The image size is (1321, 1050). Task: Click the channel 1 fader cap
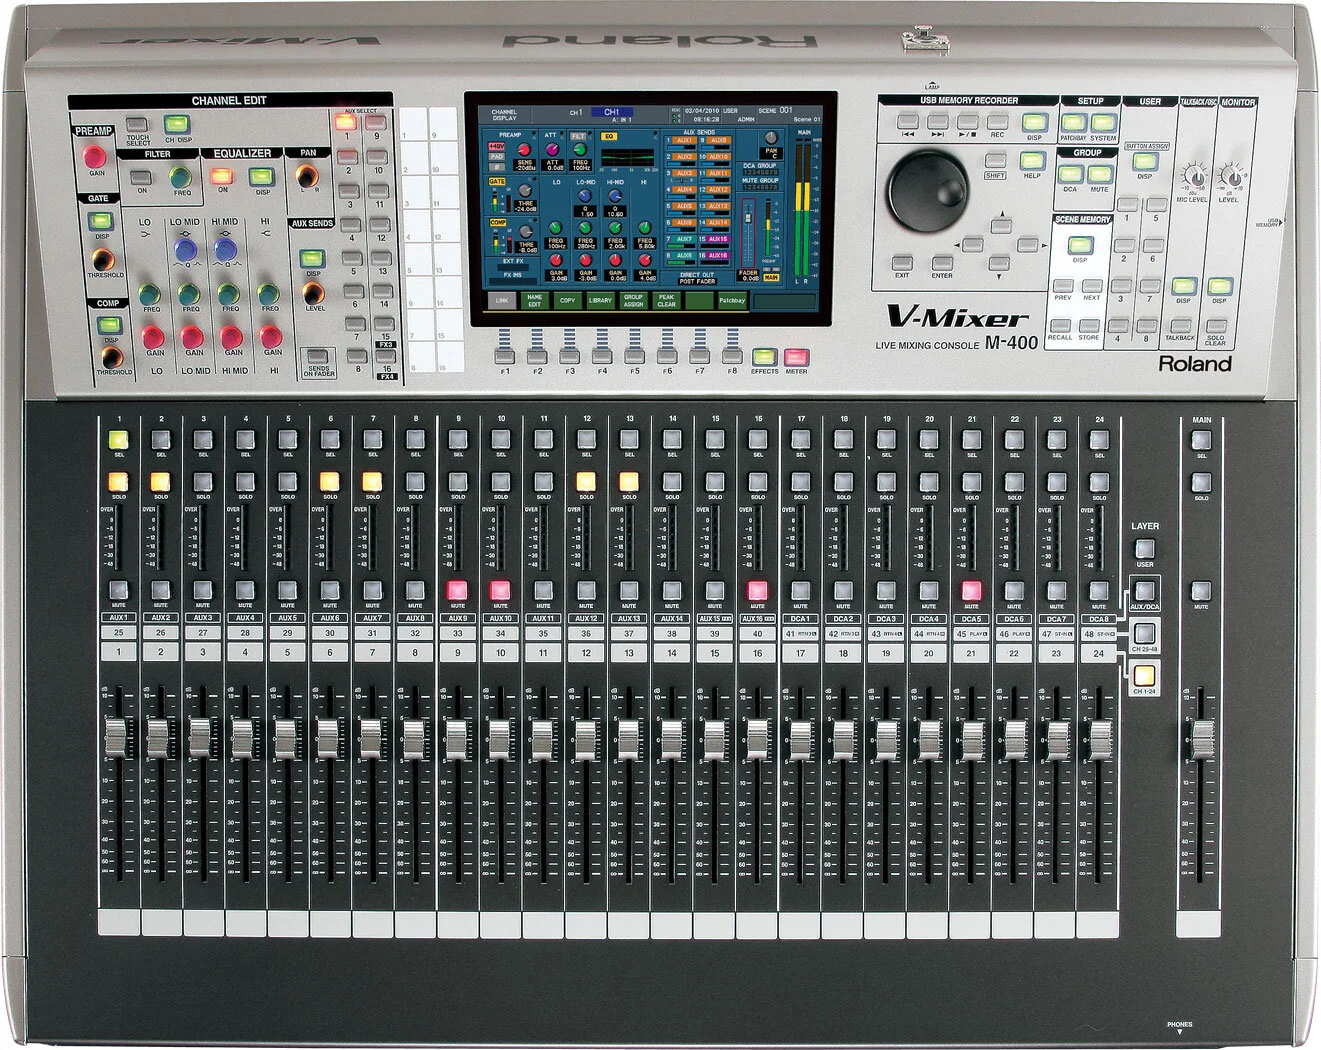tap(118, 738)
